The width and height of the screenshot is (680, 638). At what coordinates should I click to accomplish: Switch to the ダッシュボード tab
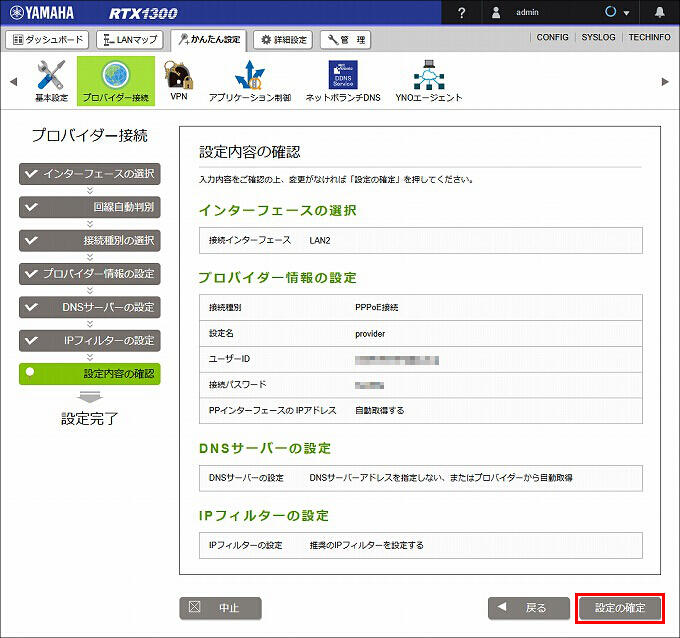tap(47, 40)
